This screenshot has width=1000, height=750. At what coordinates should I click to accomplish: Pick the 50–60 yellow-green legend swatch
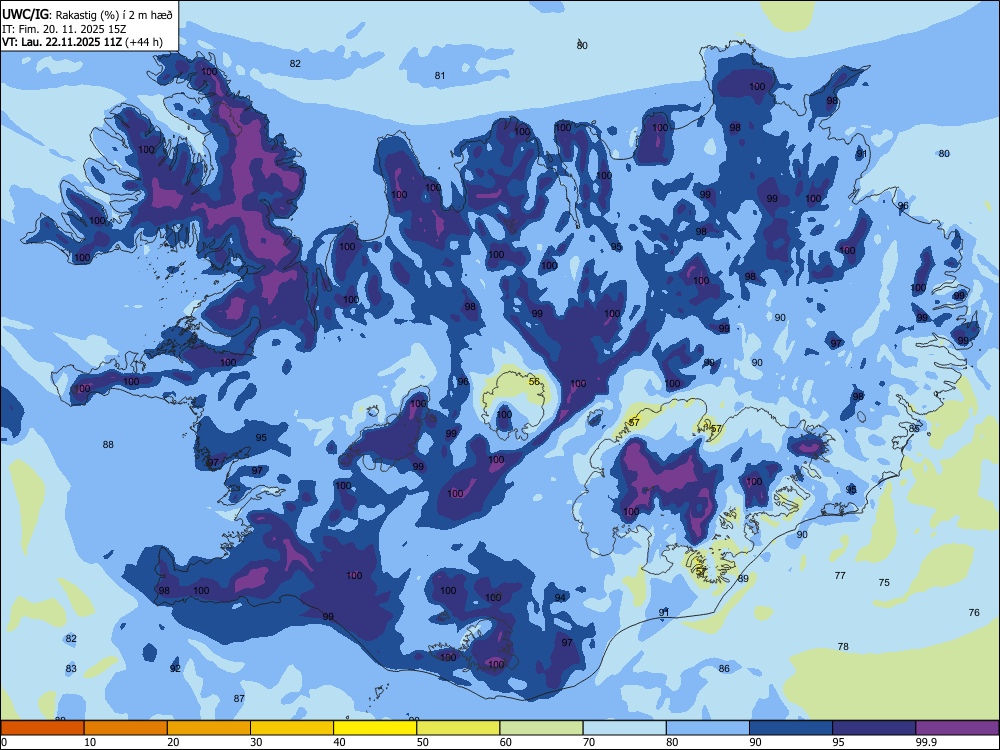pos(458,728)
